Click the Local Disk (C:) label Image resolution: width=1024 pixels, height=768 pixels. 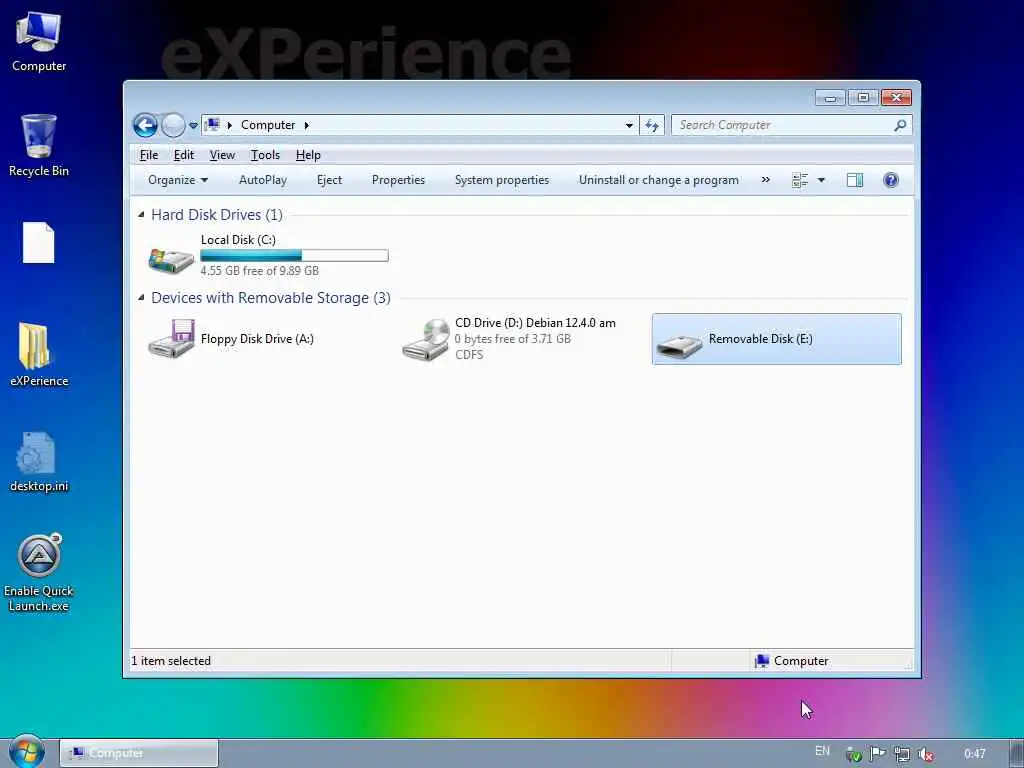[x=238, y=240]
